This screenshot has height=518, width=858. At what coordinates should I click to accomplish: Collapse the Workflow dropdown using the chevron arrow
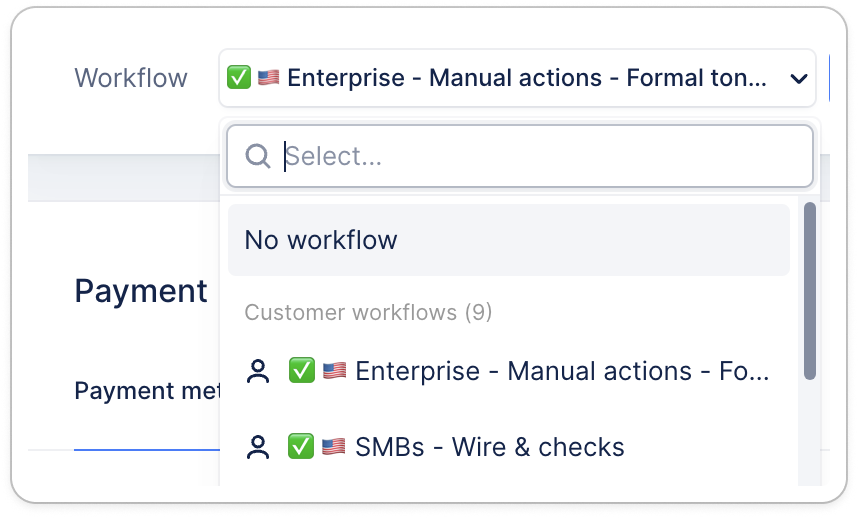click(798, 78)
